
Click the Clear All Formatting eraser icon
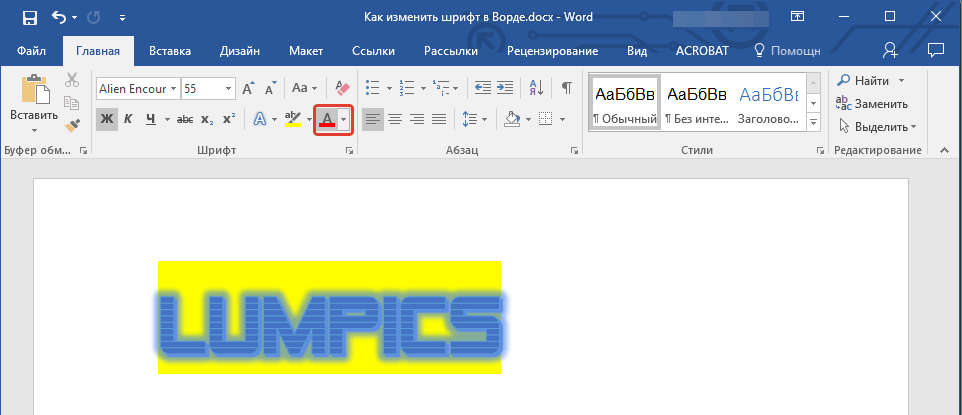point(342,88)
